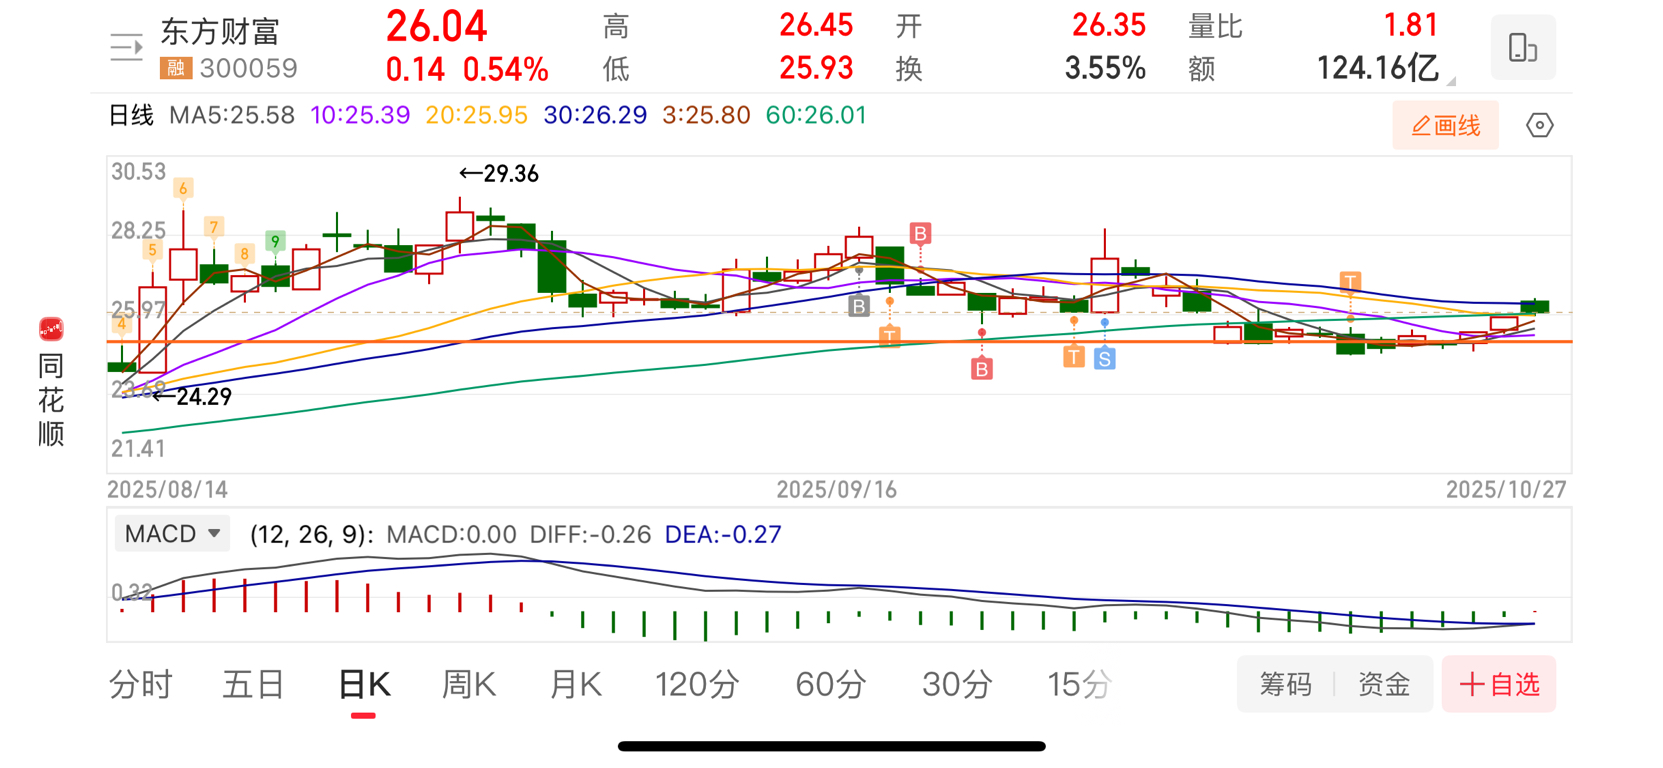The image size is (1663, 768).
Task: Tap the 同花顺 logo icon
Action: coord(51,329)
